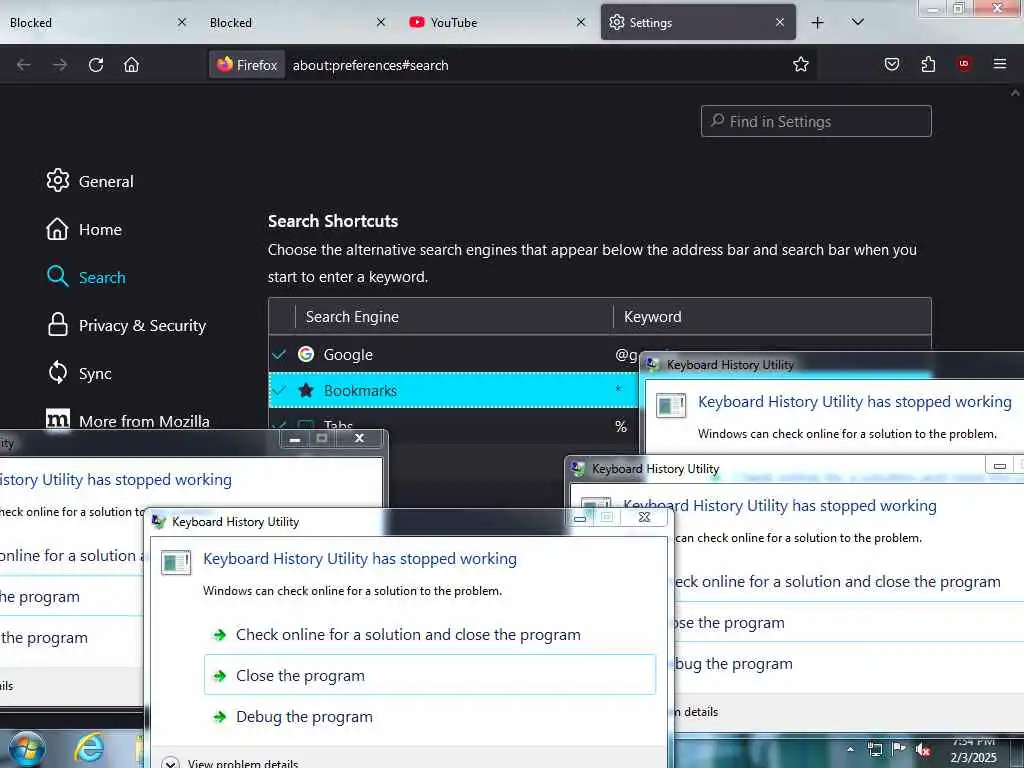Launch Internet Explorer from the taskbar
This screenshot has height=768, width=1024.
(89, 748)
